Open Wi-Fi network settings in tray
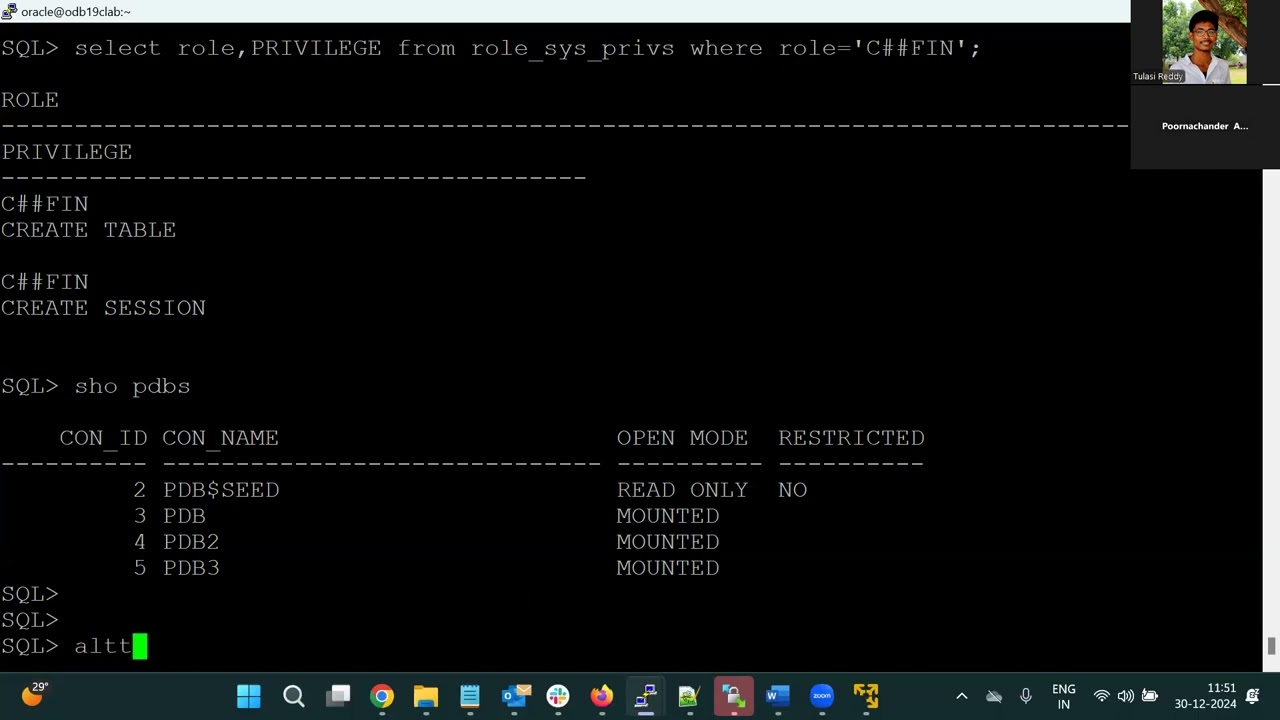This screenshot has height=720, width=1280. (1101, 696)
